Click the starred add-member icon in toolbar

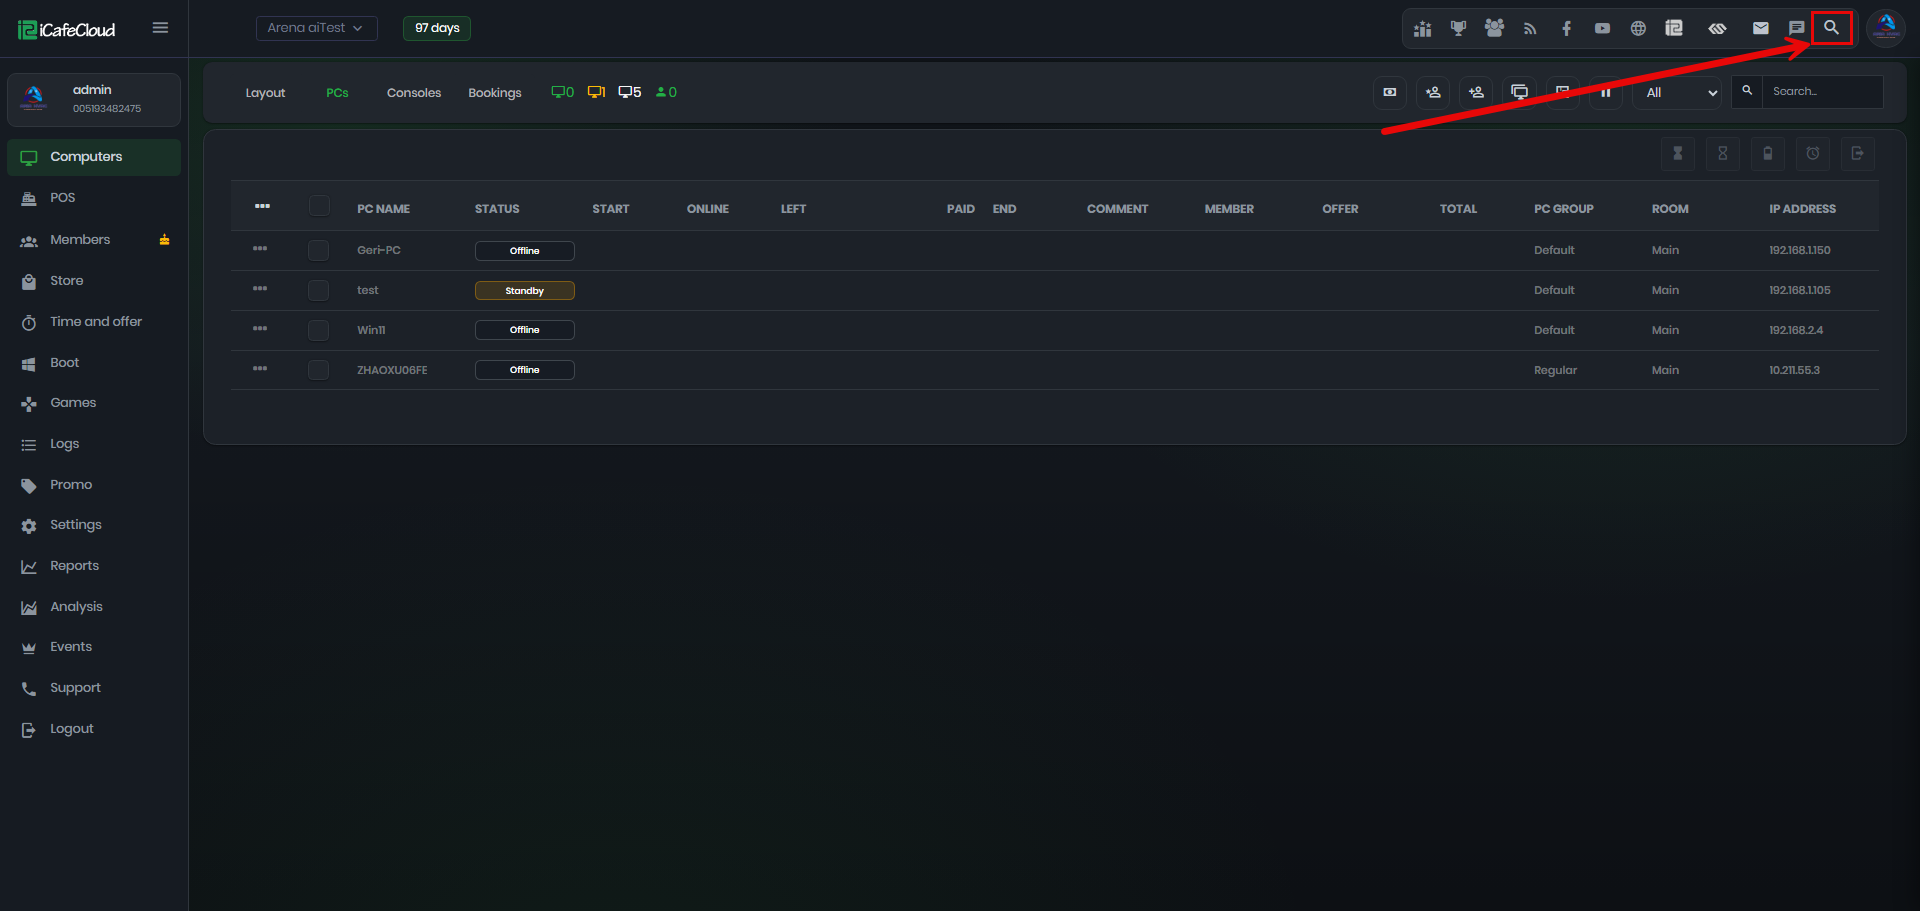tap(1433, 92)
